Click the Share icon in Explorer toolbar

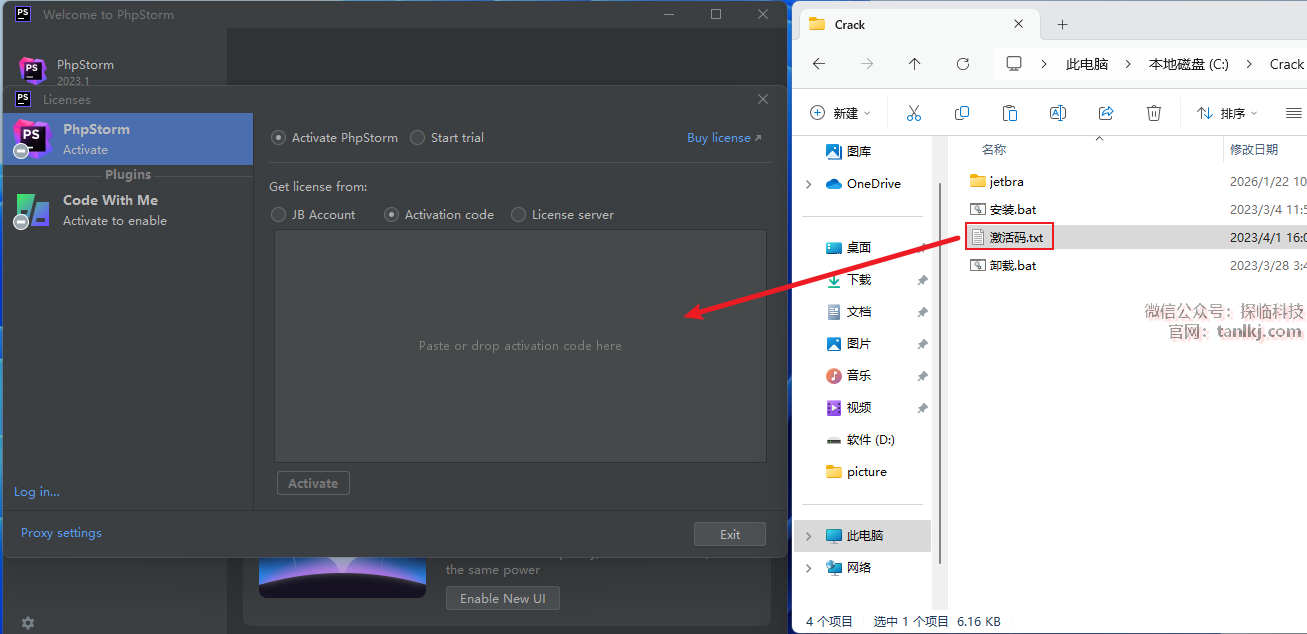[x=1106, y=113]
